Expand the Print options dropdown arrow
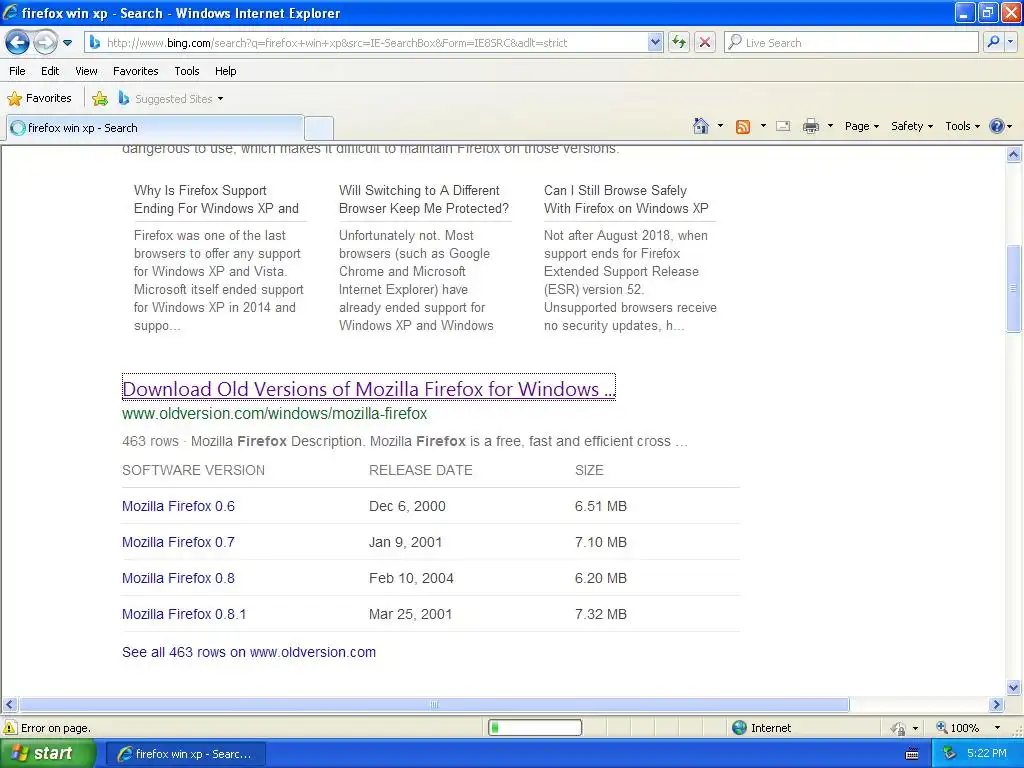Image resolution: width=1024 pixels, height=768 pixels. (830, 126)
